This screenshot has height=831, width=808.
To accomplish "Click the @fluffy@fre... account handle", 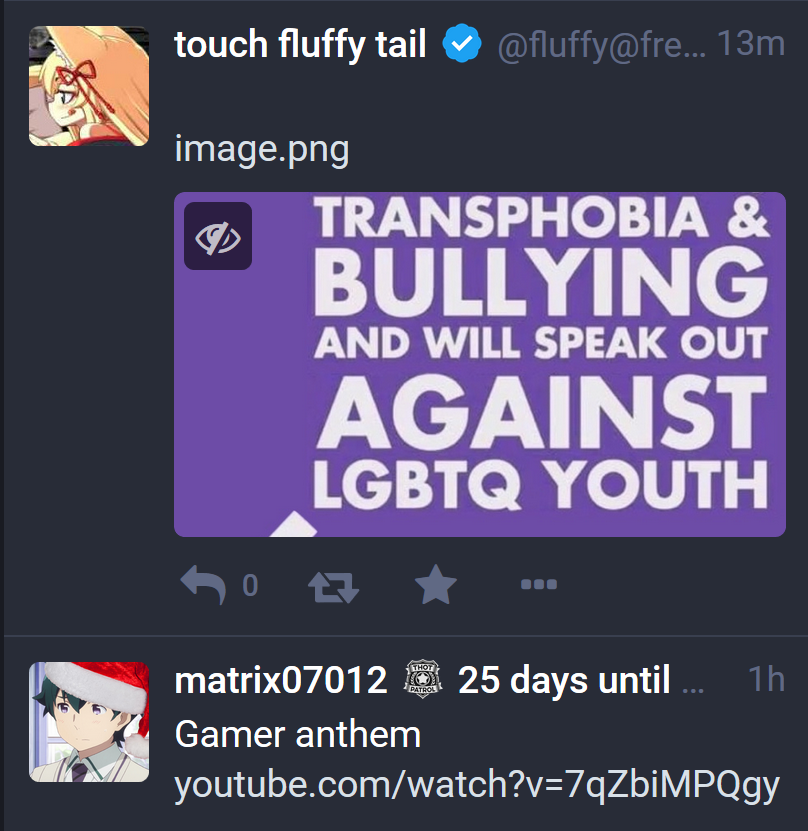I will [x=601, y=45].
